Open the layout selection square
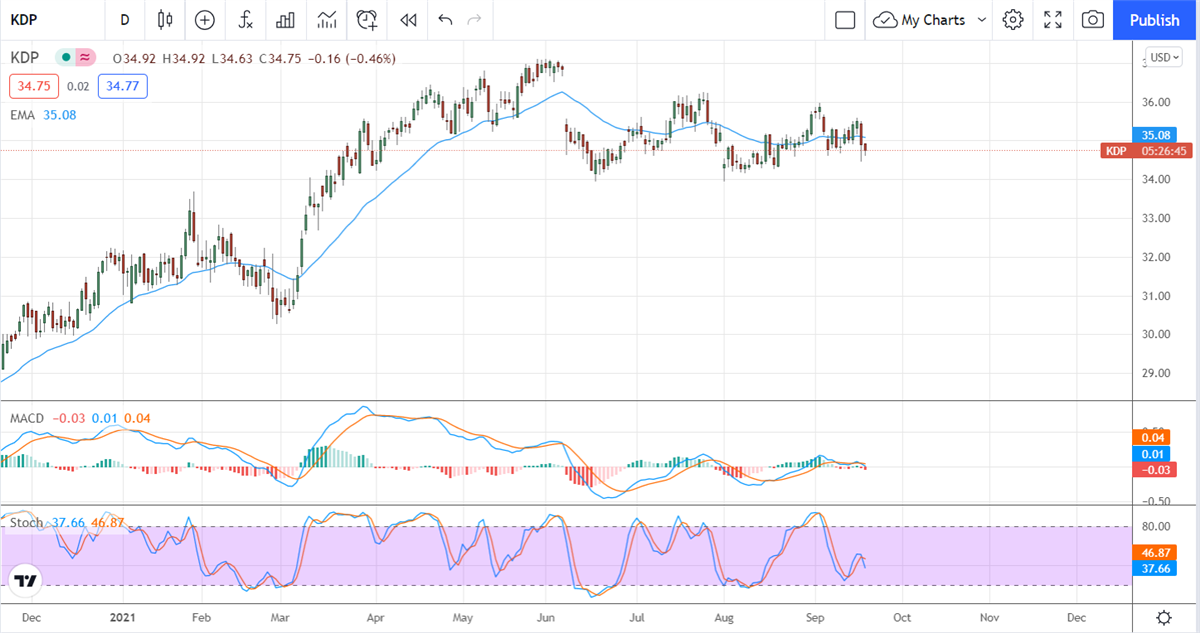 click(x=845, y=20)
